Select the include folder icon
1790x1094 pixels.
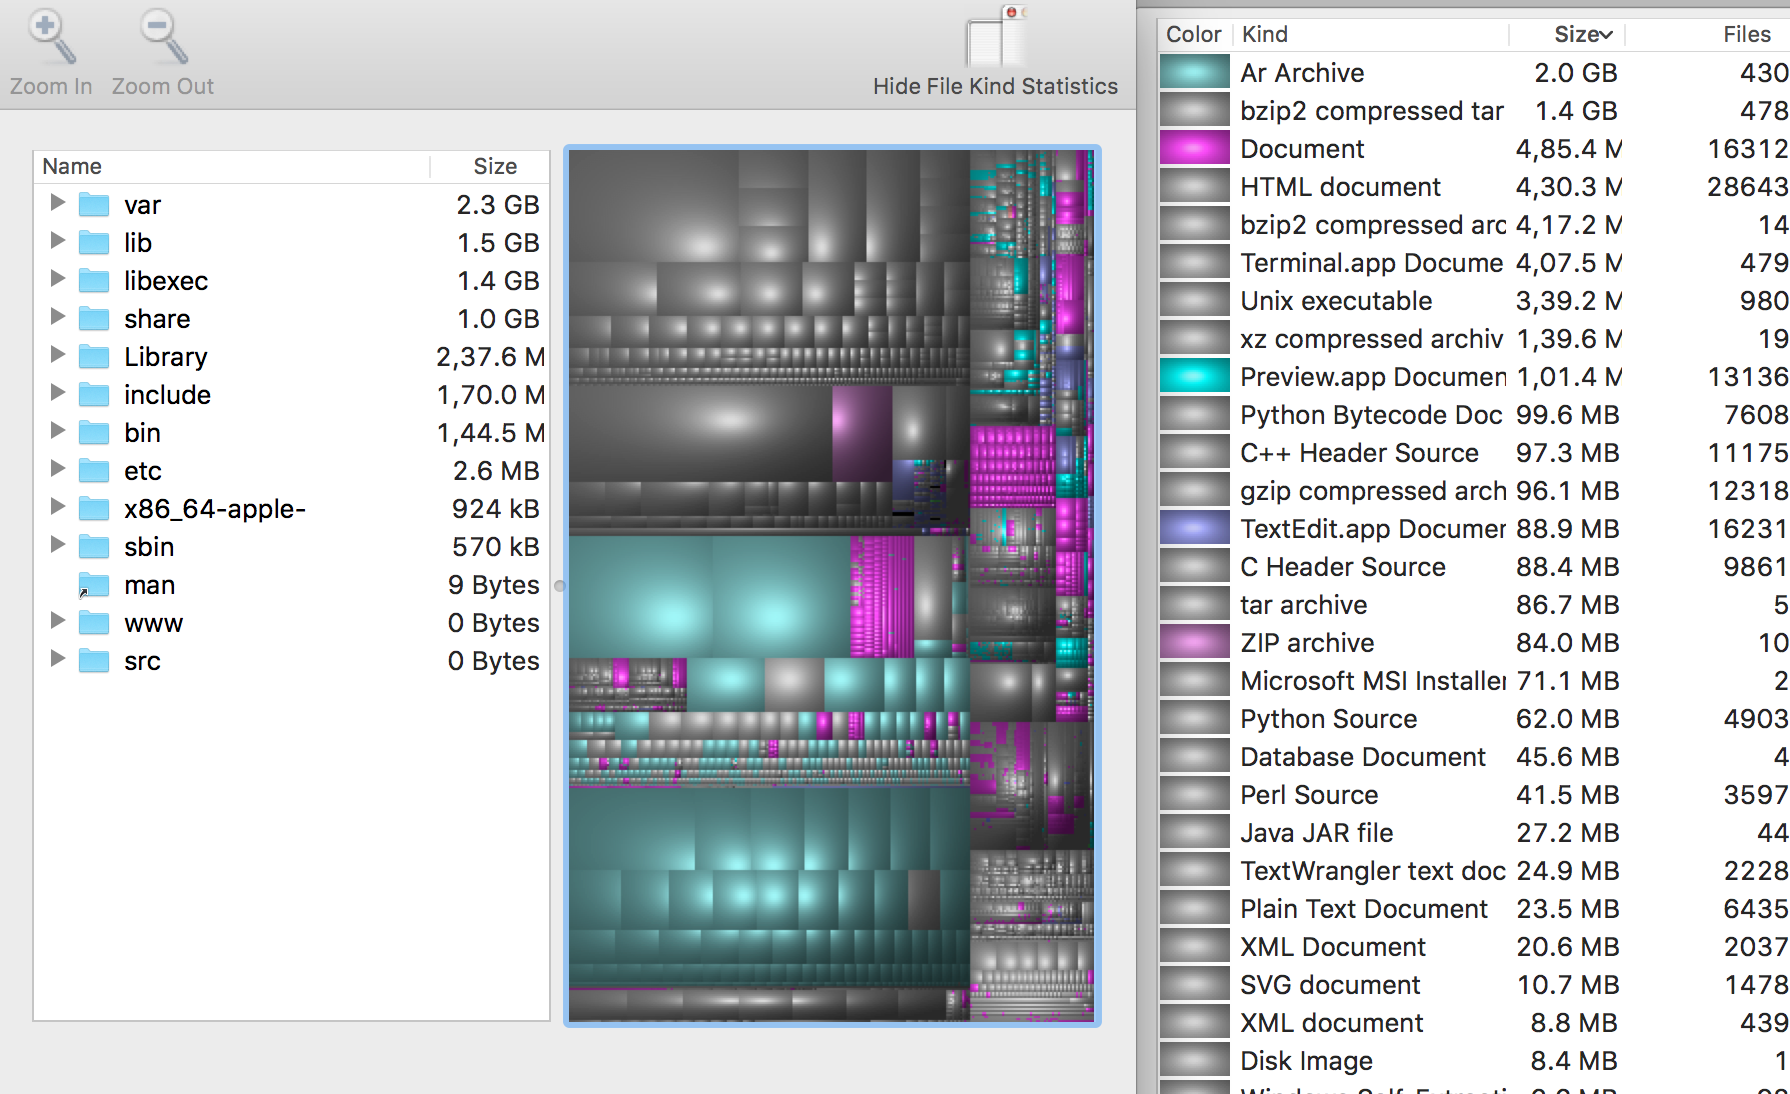[94, 395]
